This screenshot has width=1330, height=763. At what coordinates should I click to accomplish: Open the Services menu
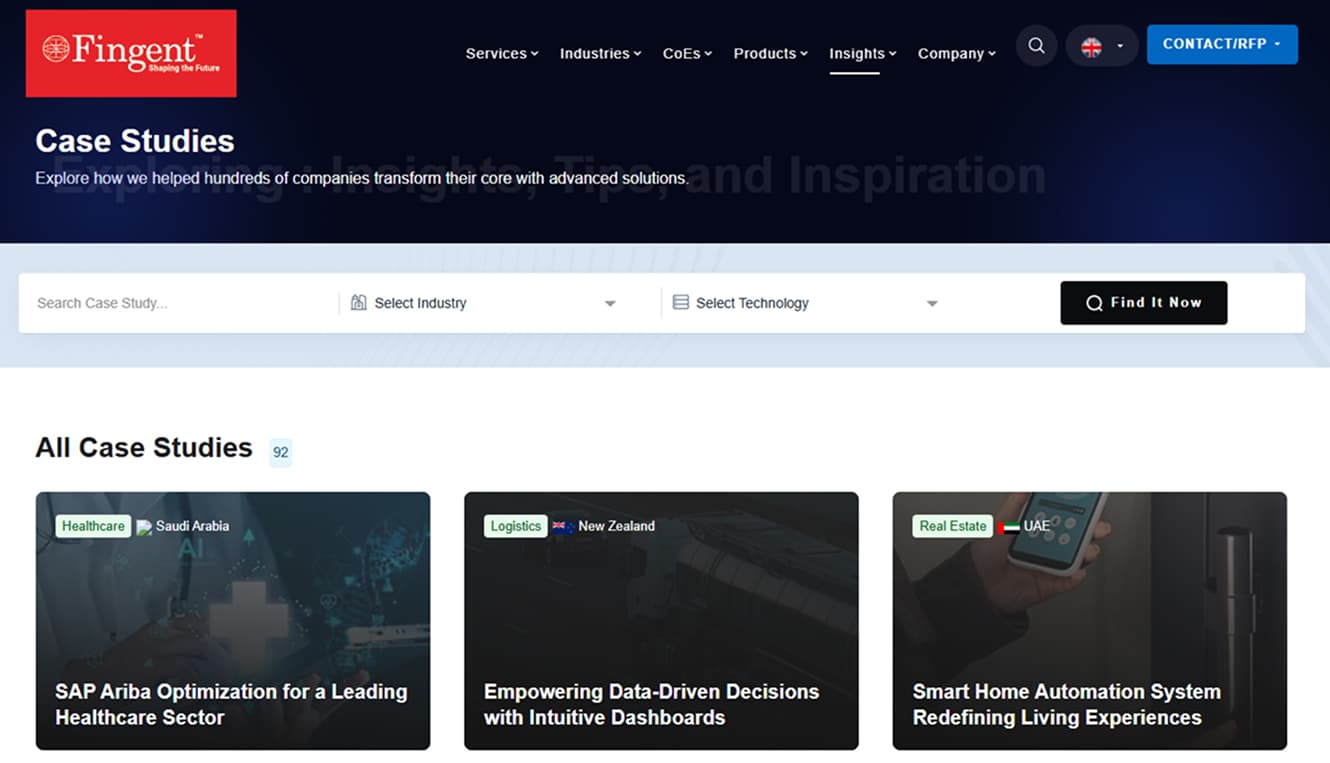[x=501, y=54]
